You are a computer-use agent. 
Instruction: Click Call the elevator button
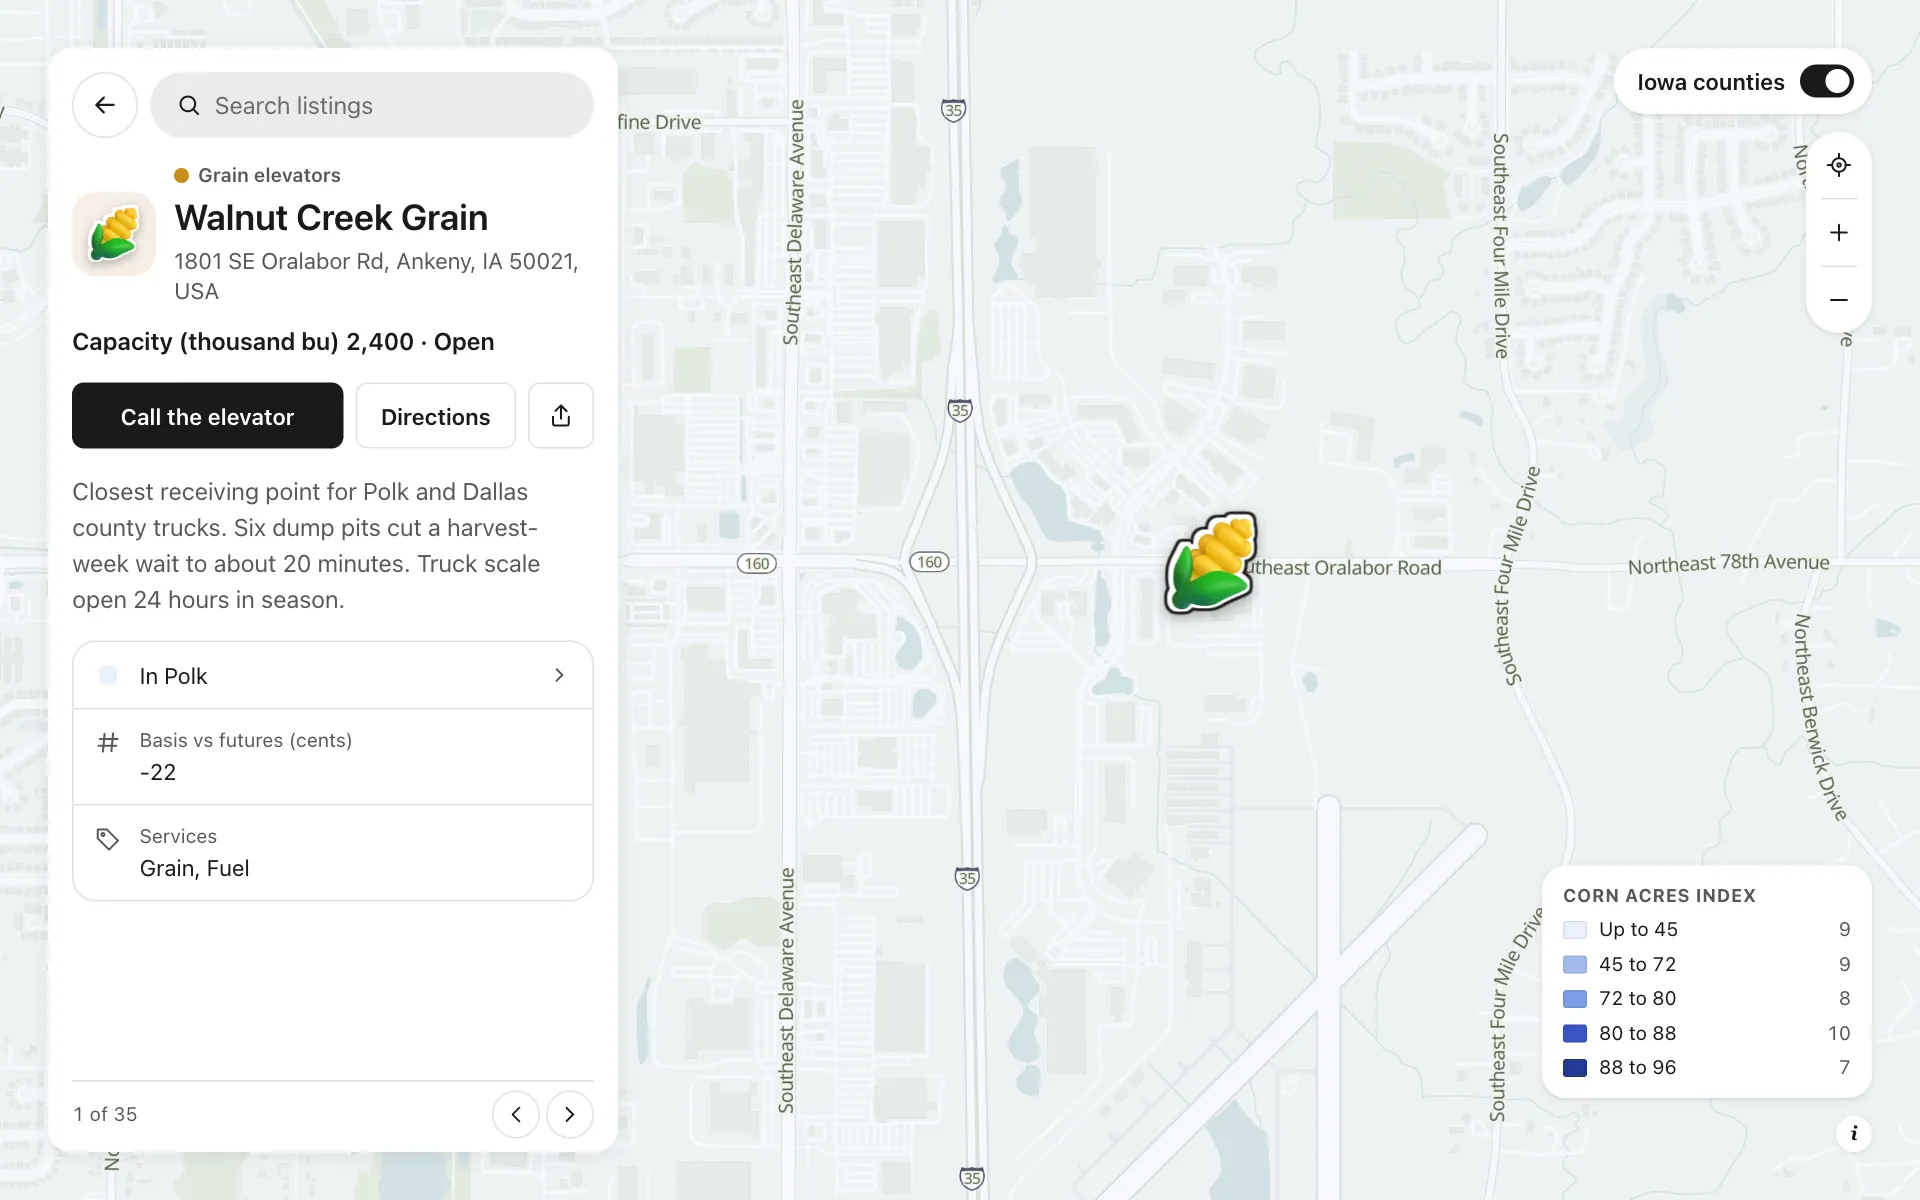(x=207, y=416)
